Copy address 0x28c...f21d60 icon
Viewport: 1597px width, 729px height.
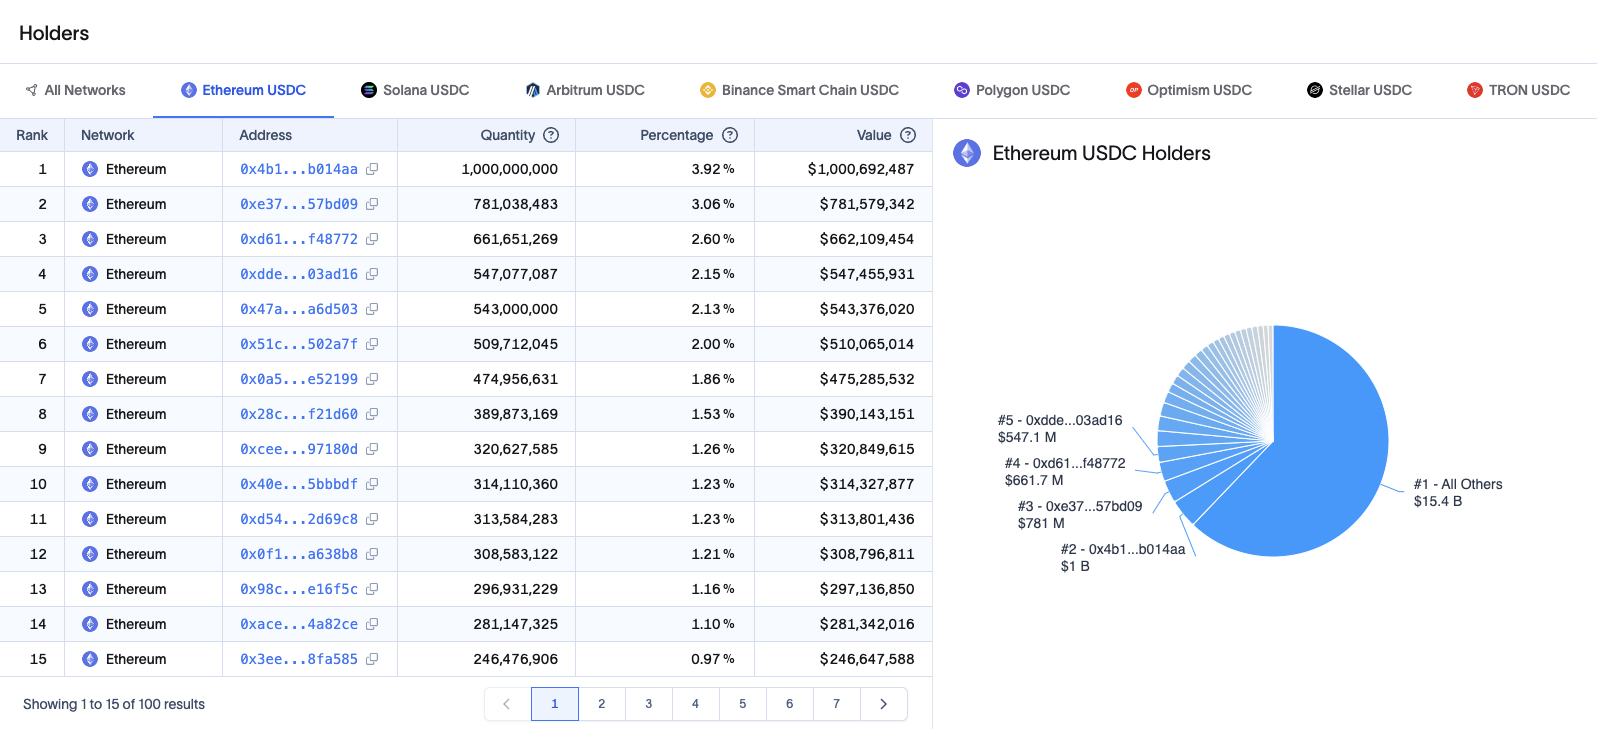[x=372, y=414]
